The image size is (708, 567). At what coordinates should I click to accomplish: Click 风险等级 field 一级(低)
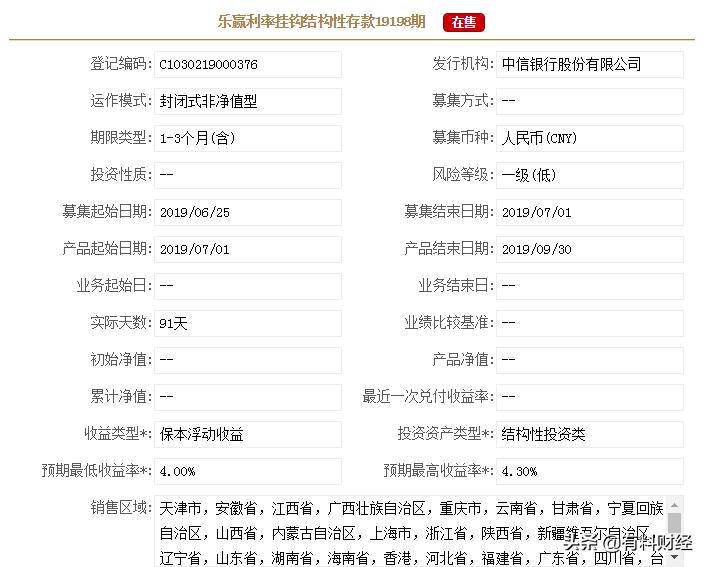590,175
